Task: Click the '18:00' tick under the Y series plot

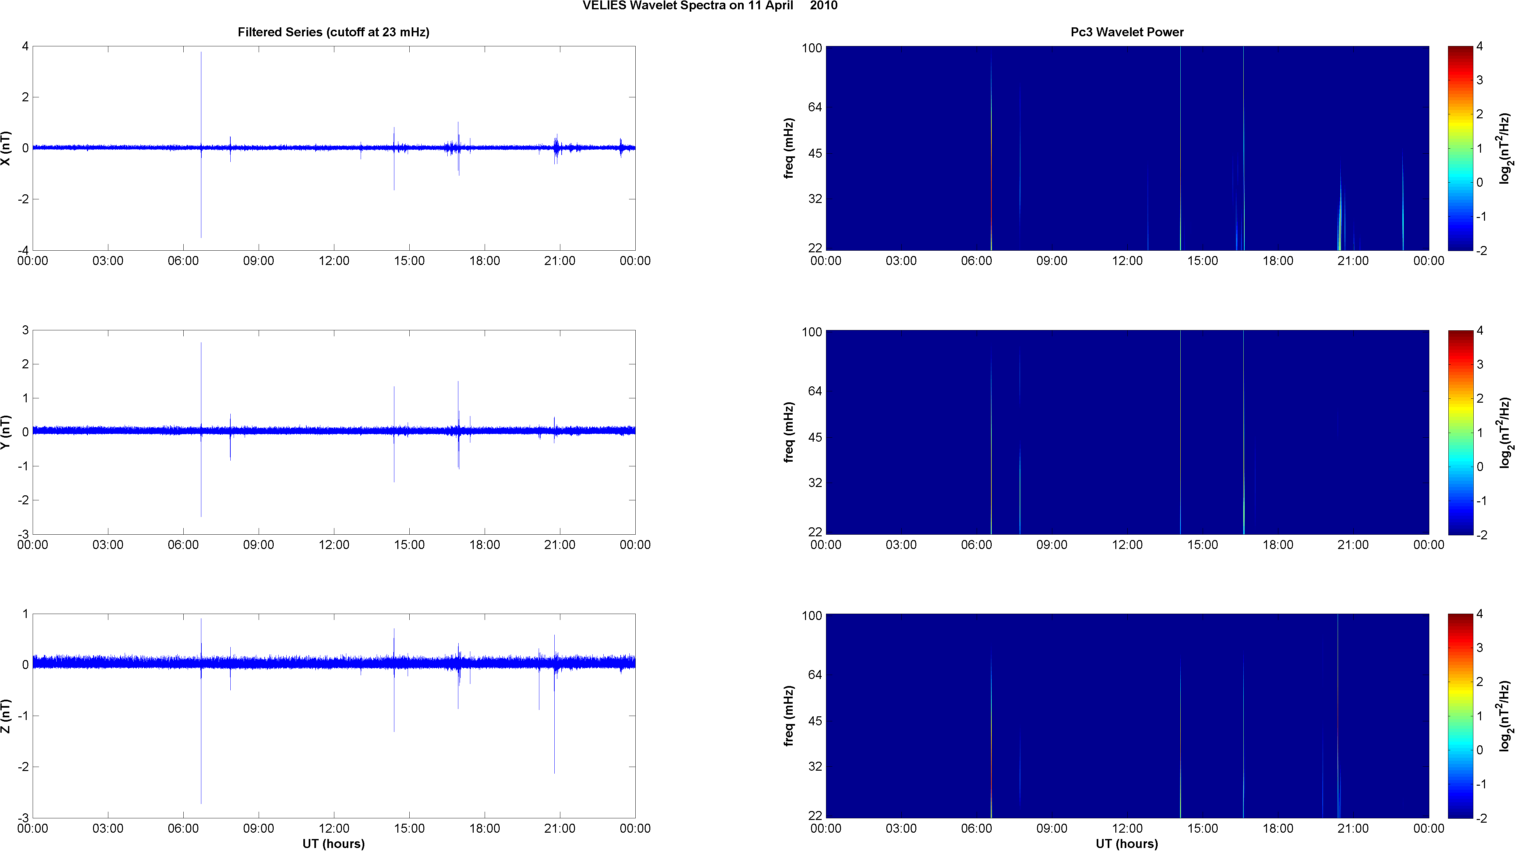Action: tap(485, 545)
